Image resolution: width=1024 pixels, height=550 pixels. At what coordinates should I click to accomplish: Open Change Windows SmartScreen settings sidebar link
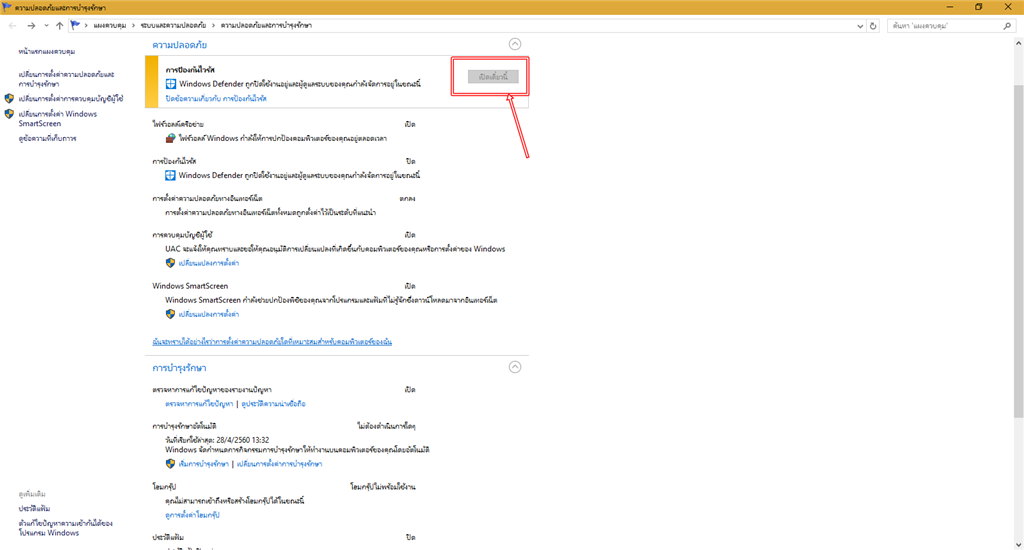57,118
